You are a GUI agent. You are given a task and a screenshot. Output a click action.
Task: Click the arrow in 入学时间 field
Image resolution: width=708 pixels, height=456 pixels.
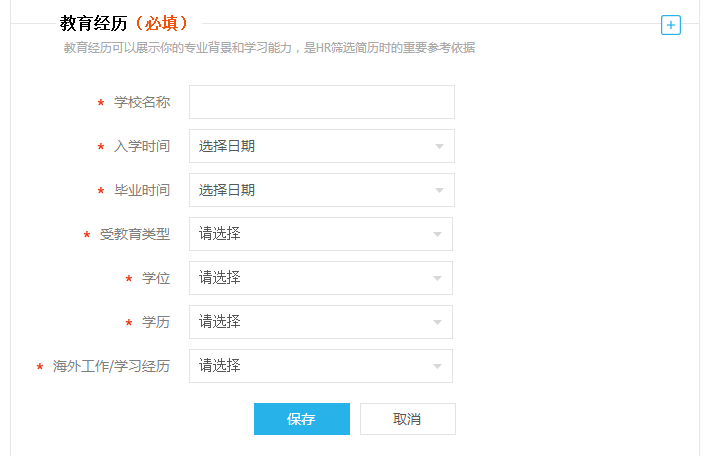tap(439, 146)
